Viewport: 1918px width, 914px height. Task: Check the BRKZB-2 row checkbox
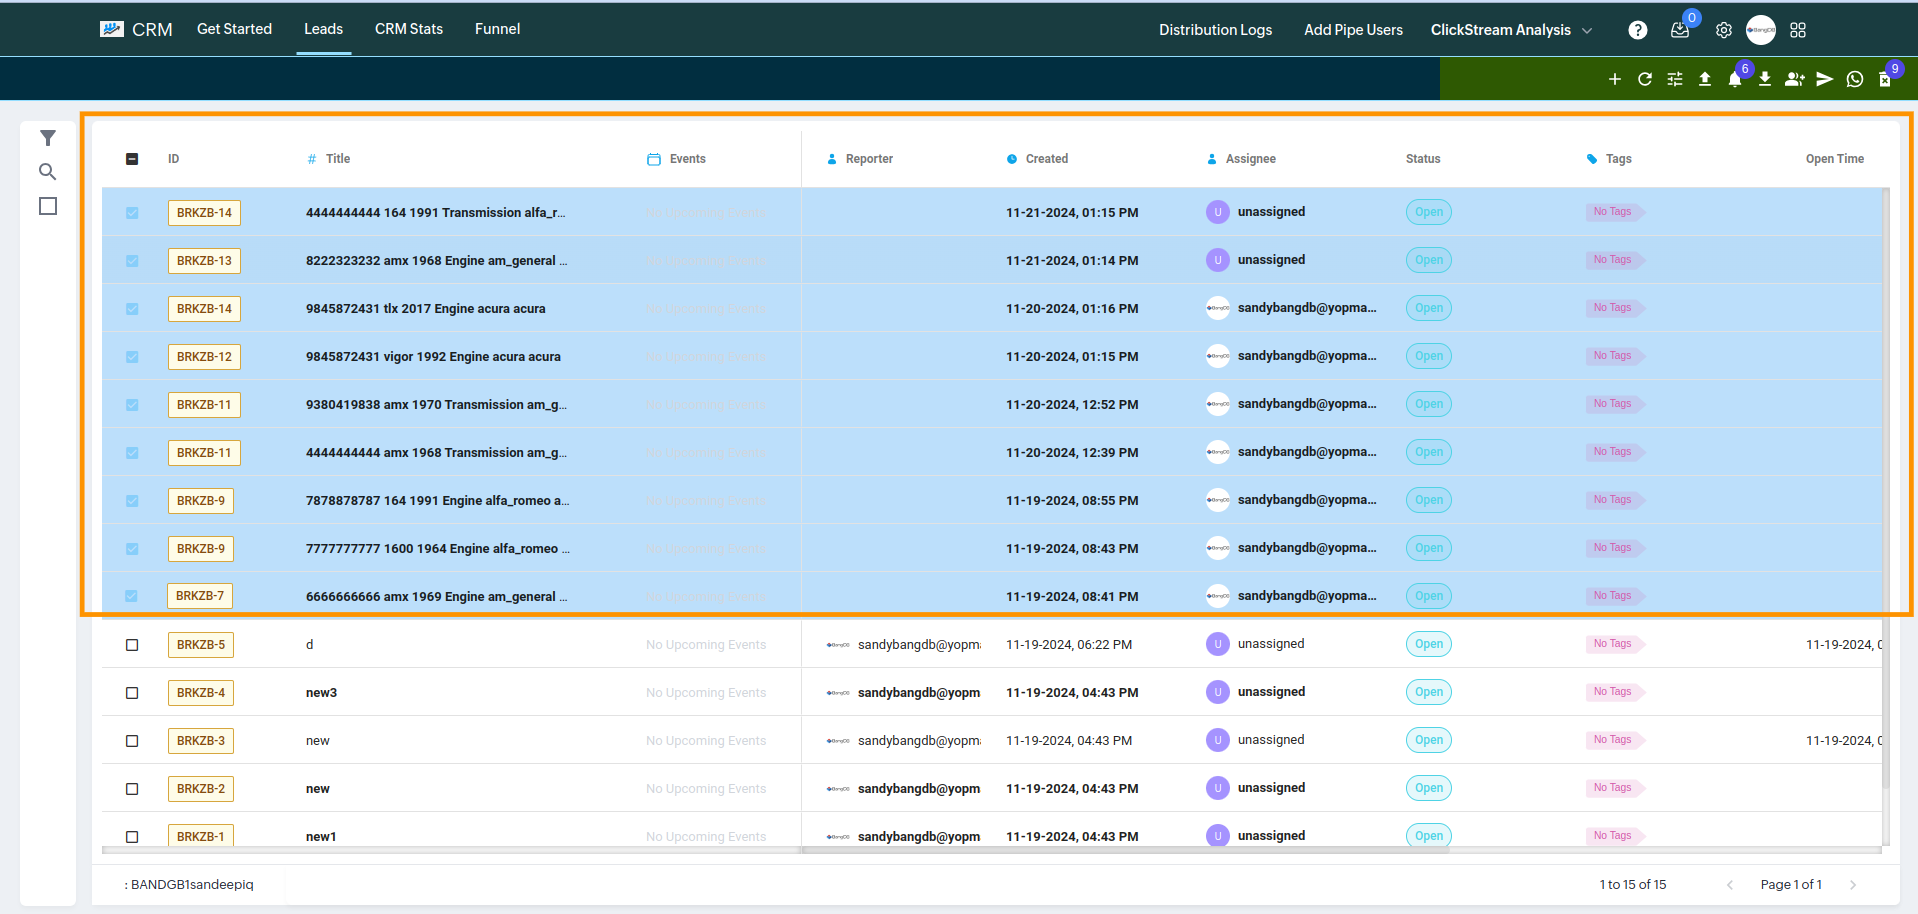click(x=132, y=789)
